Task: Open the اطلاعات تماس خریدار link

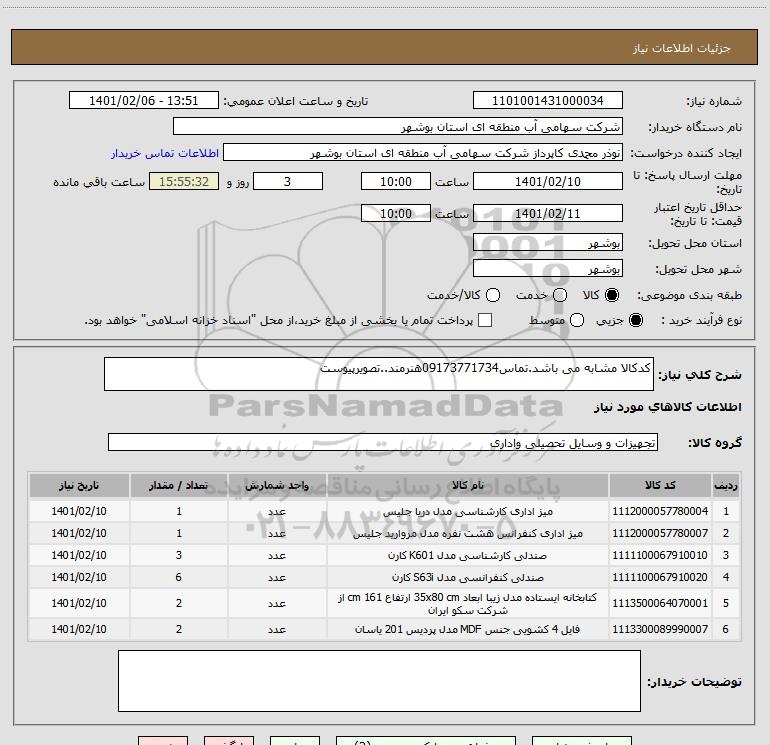Action: [x=165, y=153]
